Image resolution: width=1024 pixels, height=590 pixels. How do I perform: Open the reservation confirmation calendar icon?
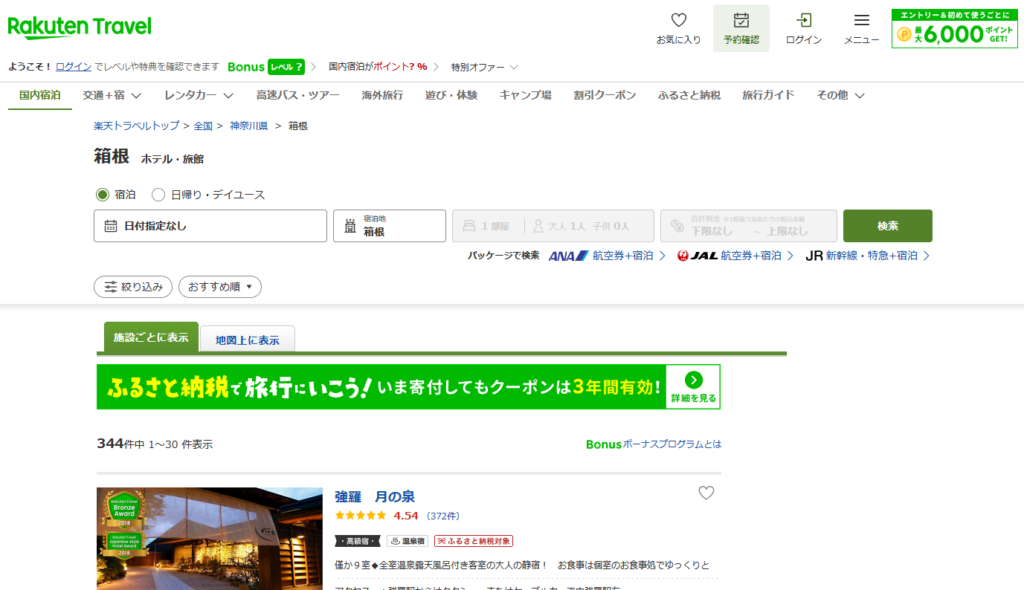741,20
